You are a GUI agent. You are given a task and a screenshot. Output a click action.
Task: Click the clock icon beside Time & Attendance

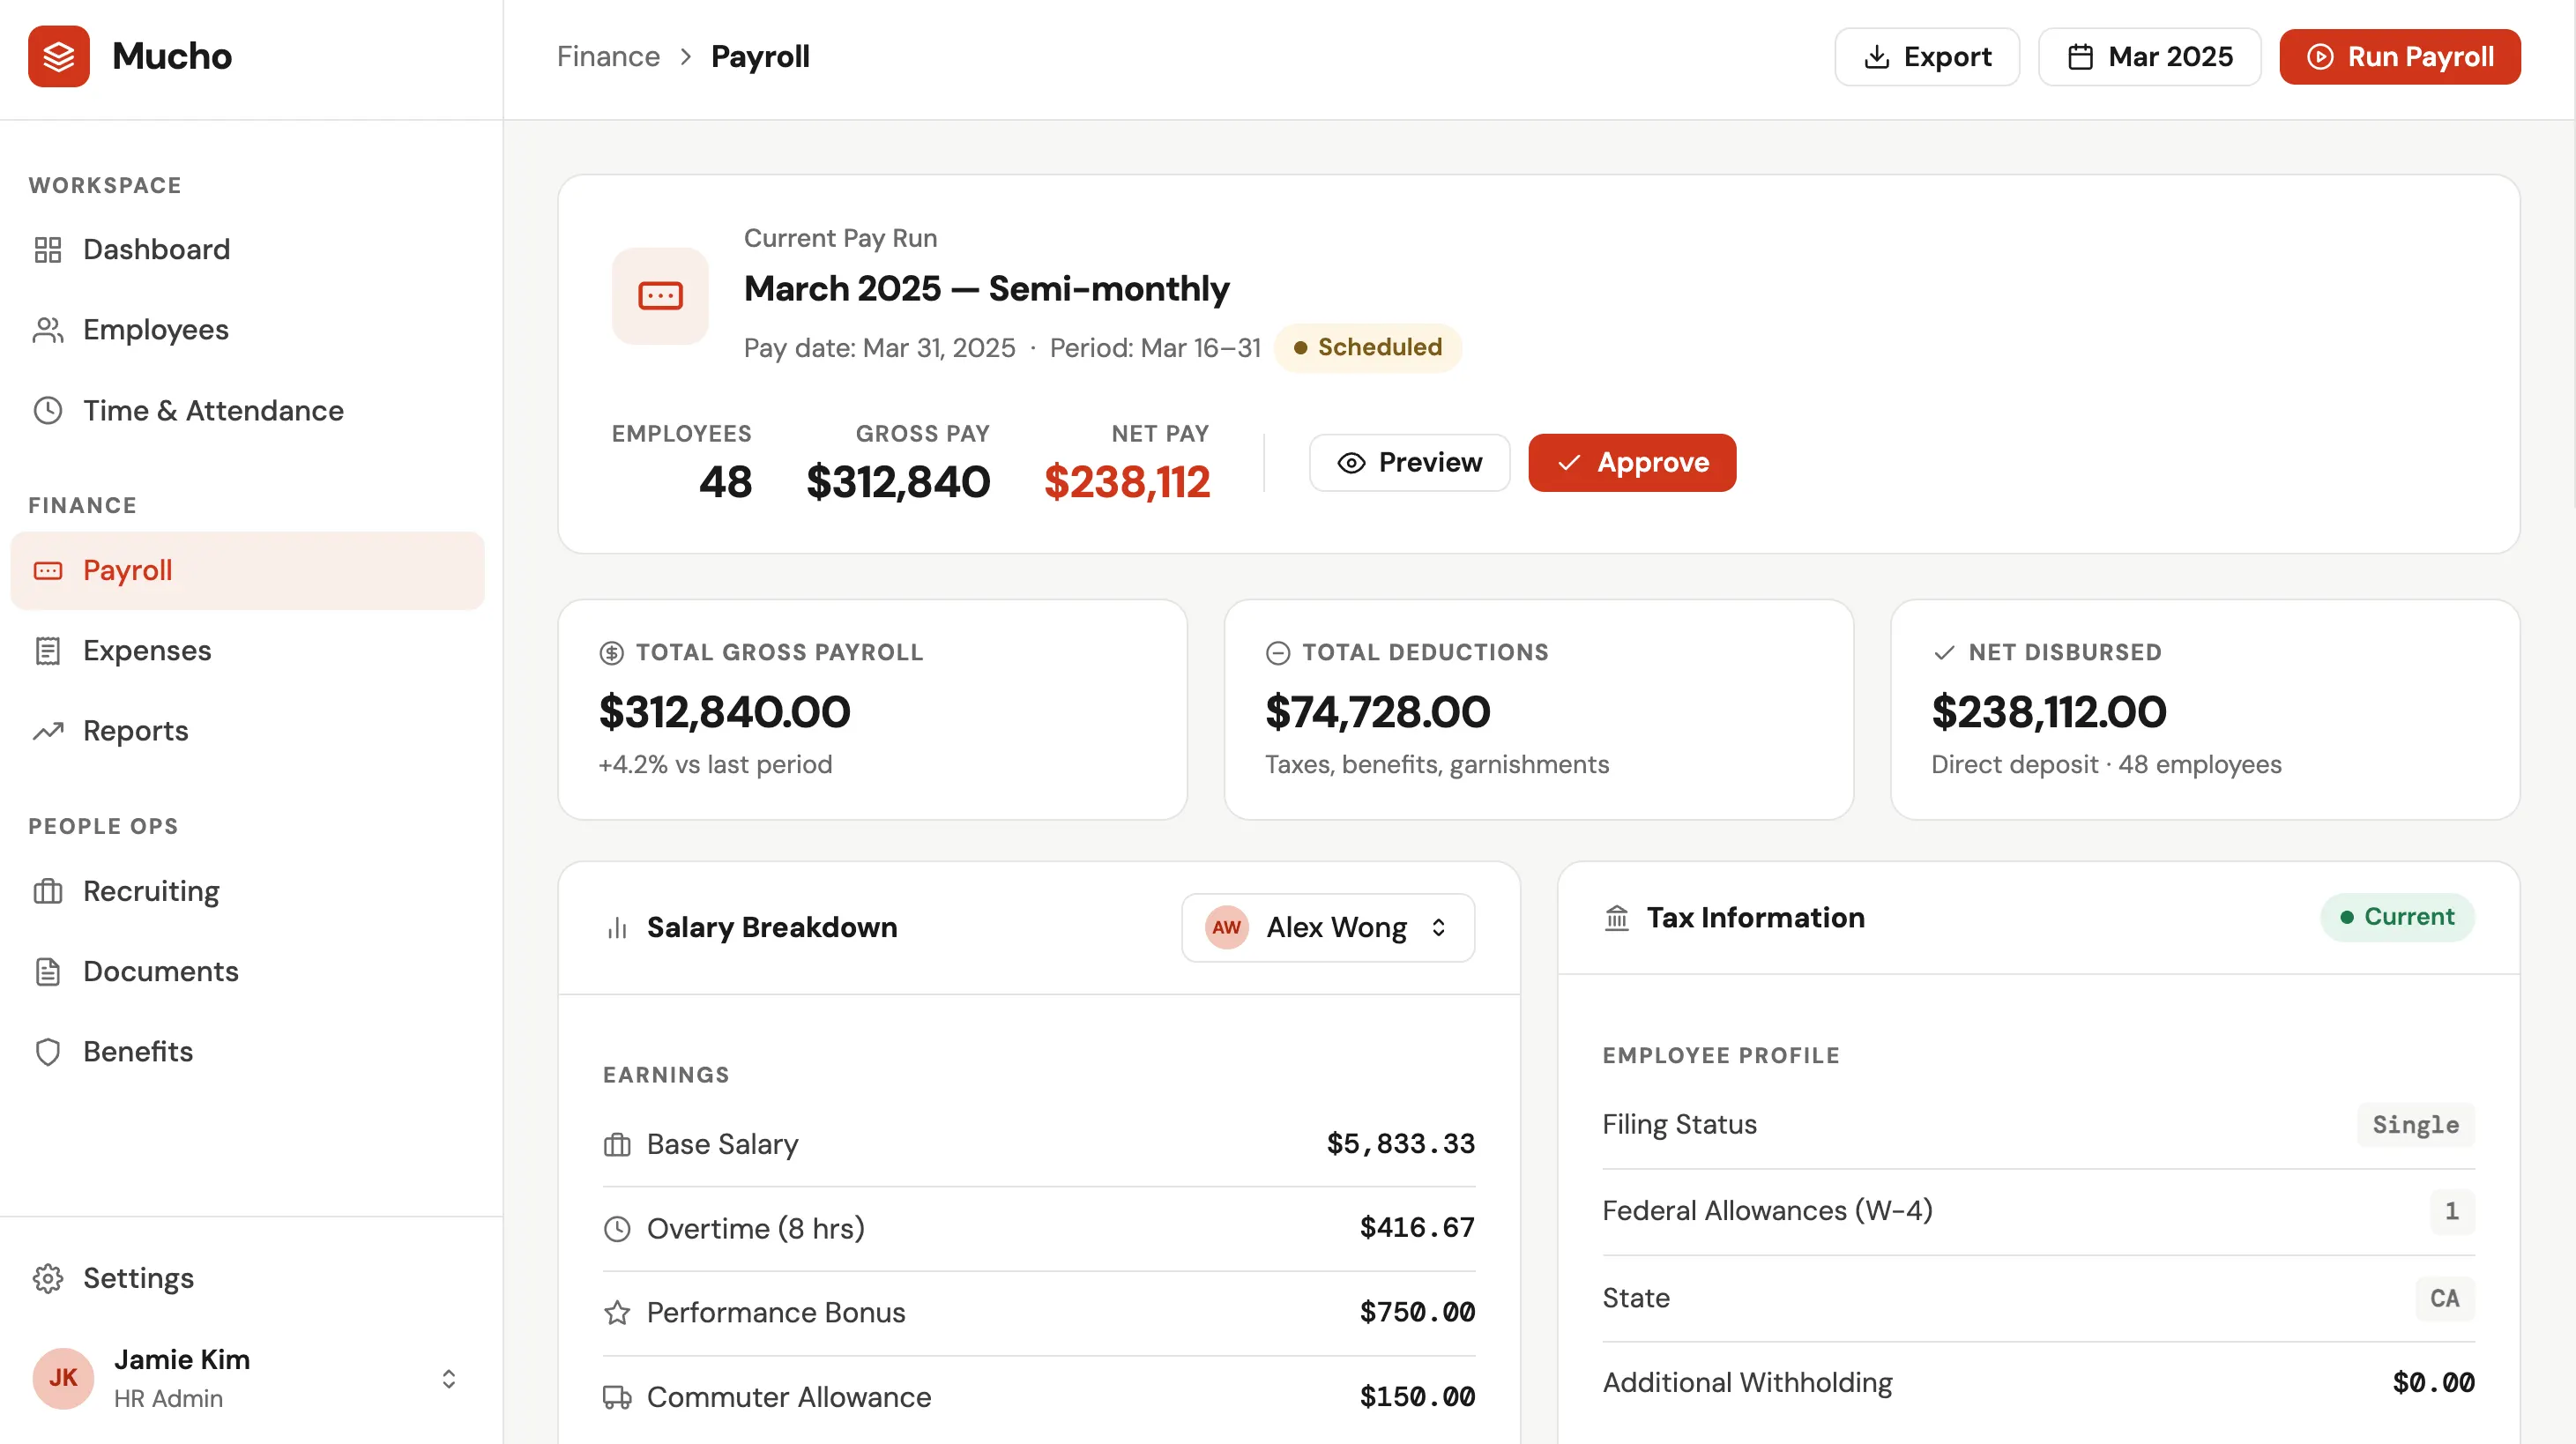[x=48, y=410]
